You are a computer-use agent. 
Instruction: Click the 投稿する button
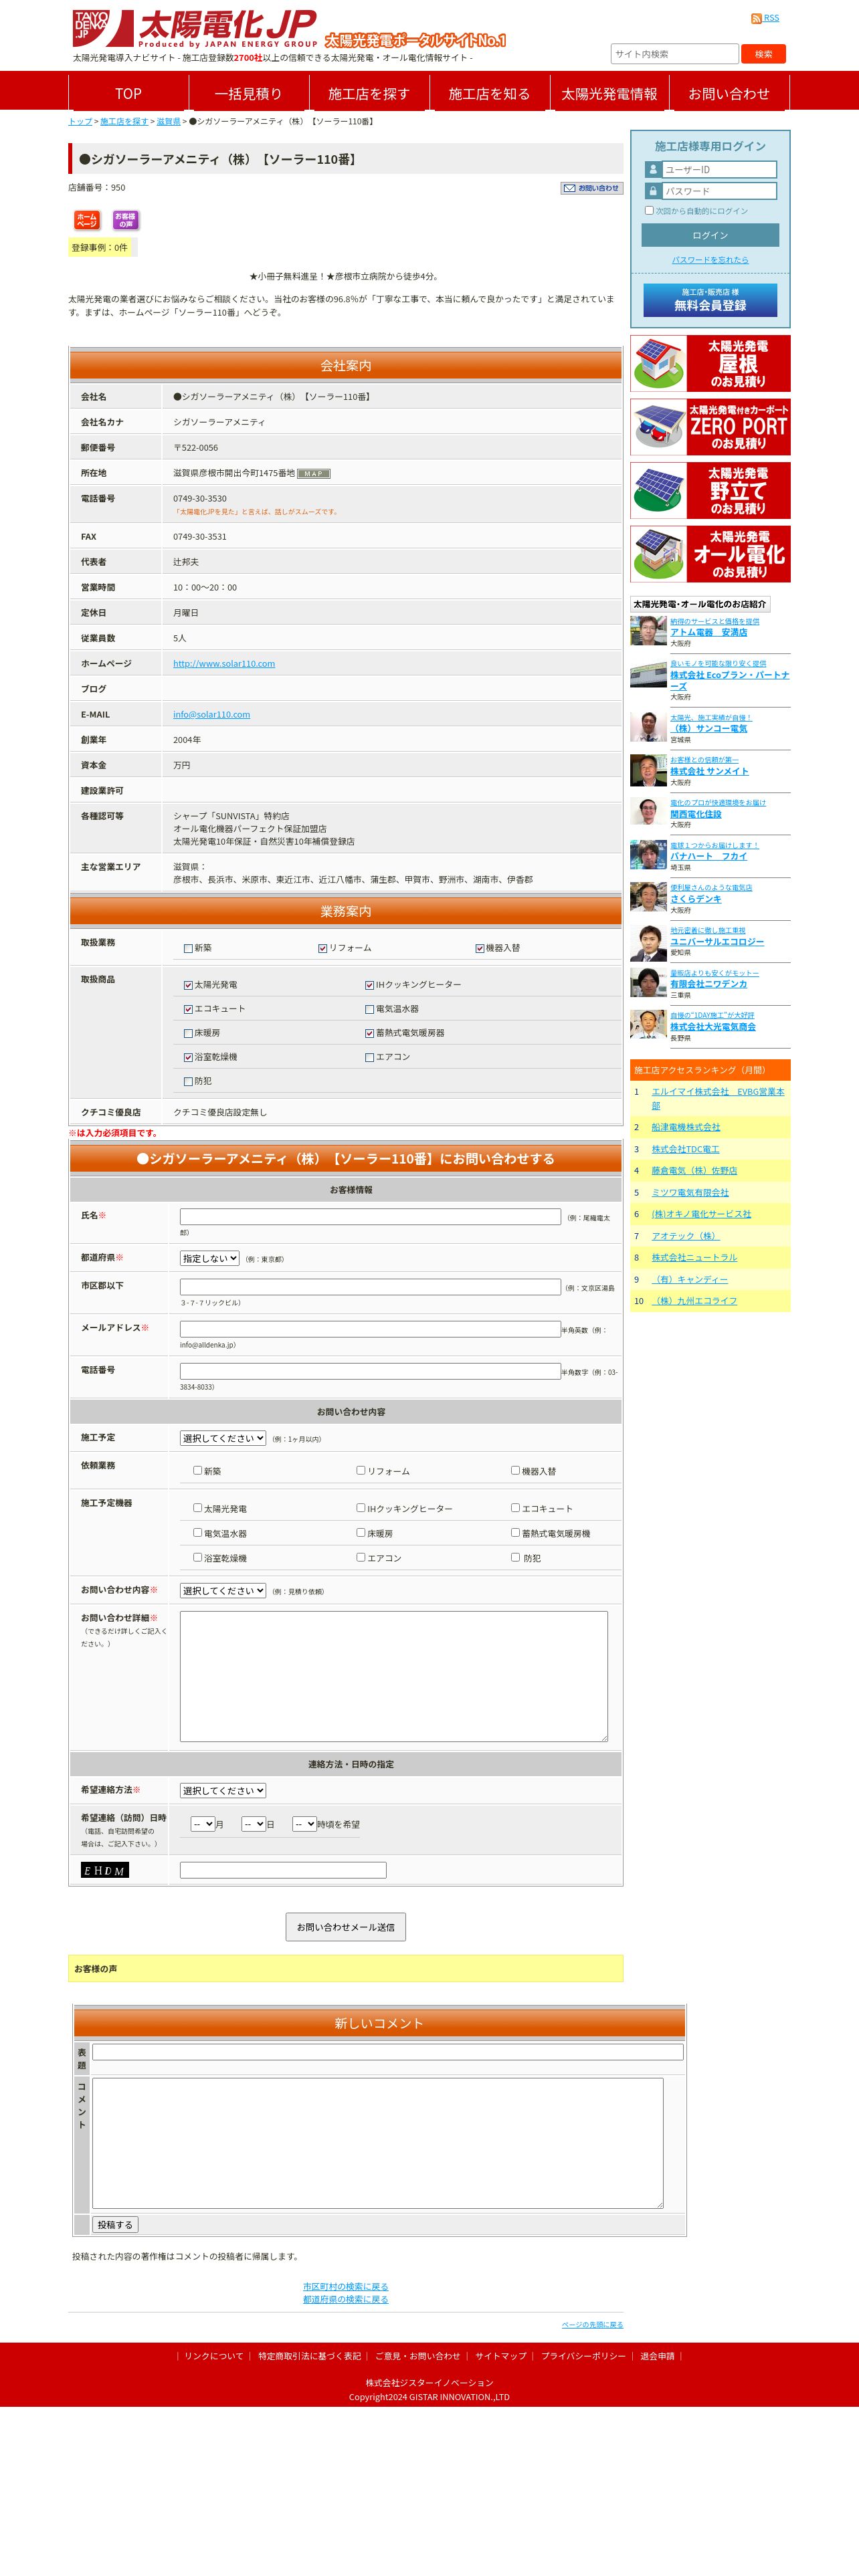(115, 2225)
